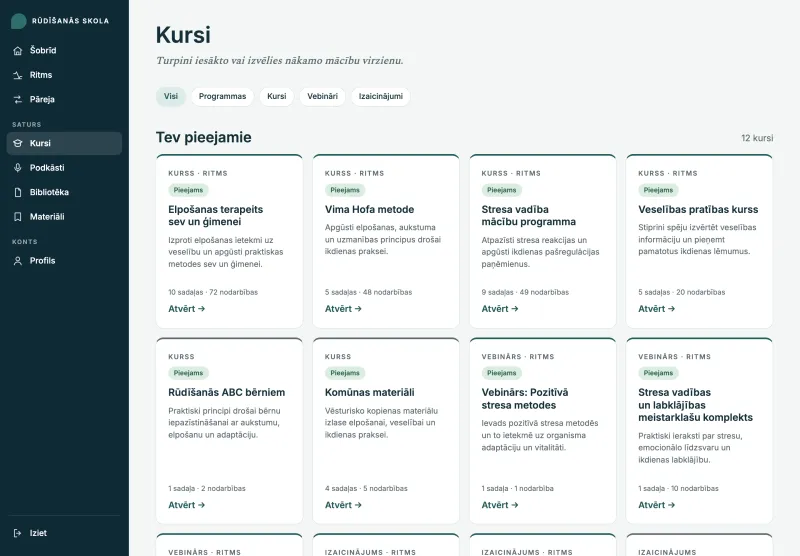
Task: Click Atvērt on Komūnas materiāli card
Action: [x=343, y=505]
